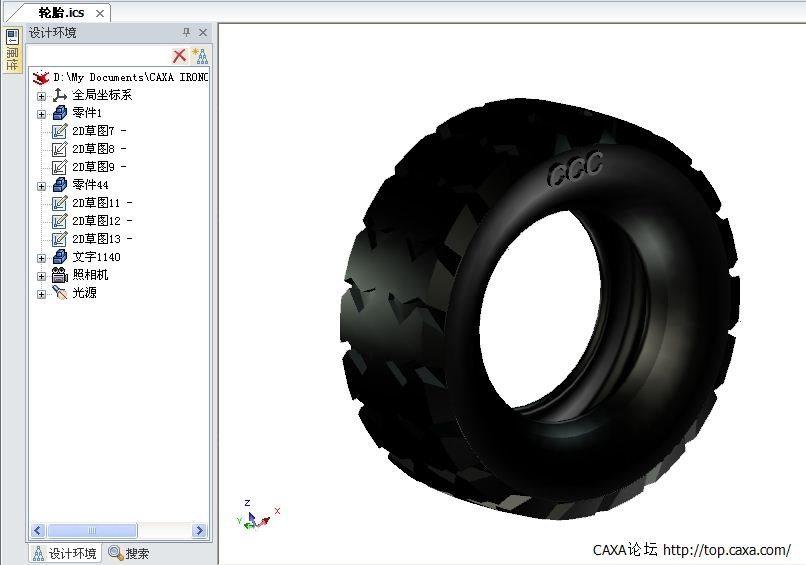Switch to 设计环境 bottom tab
The image size is (806, 565).
coord(65,553)
